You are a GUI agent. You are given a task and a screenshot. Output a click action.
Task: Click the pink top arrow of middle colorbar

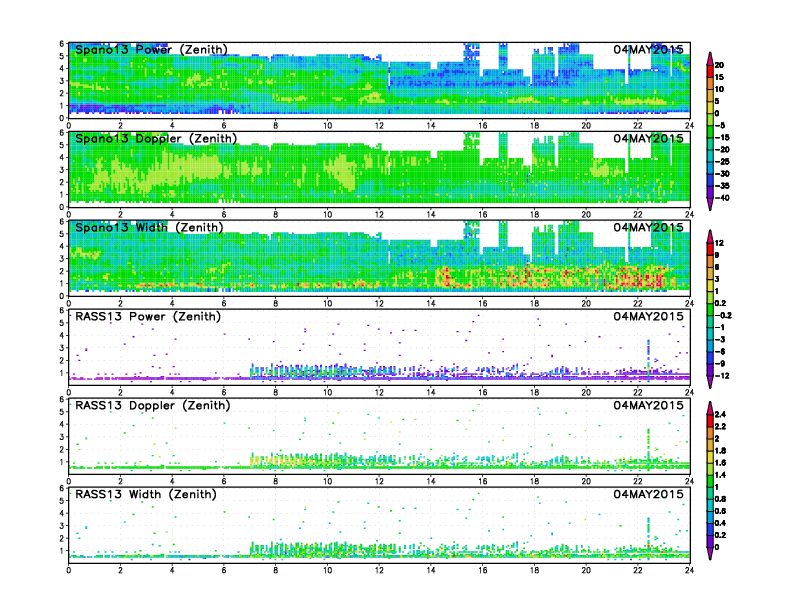click(x=710, y=236)
